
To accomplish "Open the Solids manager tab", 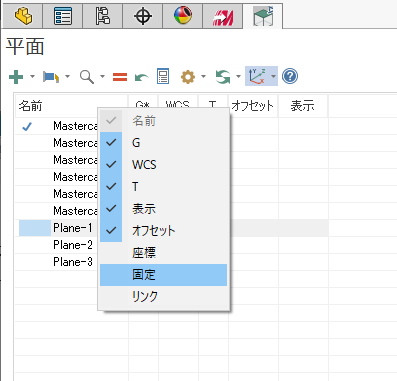I will [x=23, y=16].
